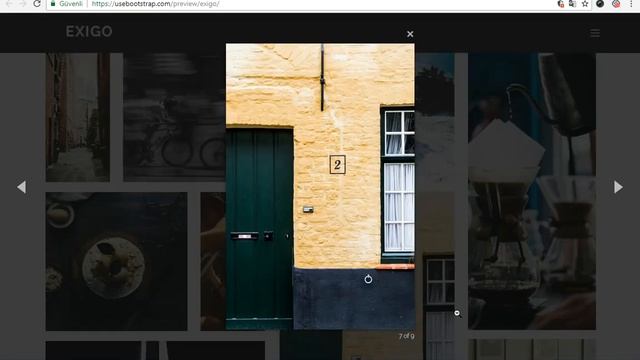Click the translate page icon
The height and width of the screenshot is (360, 640).
[572, 4]
